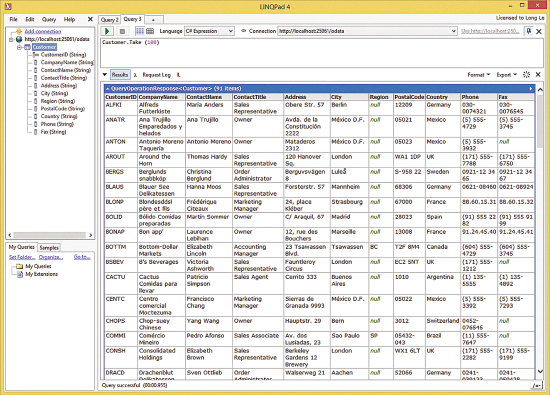550x395 pixels.
Task: Click the CompanyName column header in results
Action: 161,97
